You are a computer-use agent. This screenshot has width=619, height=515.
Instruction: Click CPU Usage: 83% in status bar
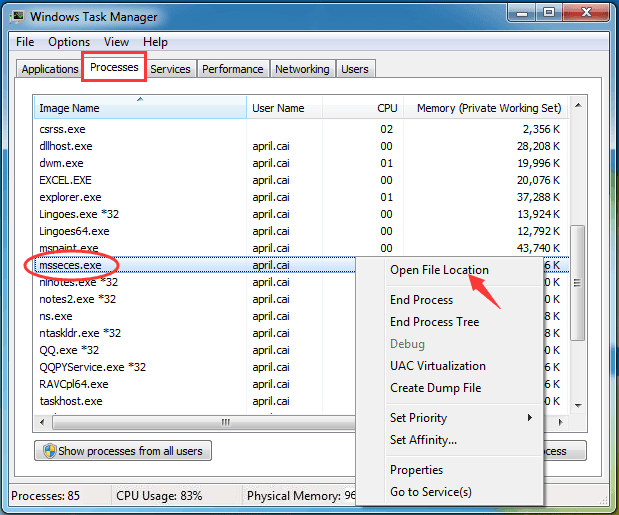coord(159,496)
